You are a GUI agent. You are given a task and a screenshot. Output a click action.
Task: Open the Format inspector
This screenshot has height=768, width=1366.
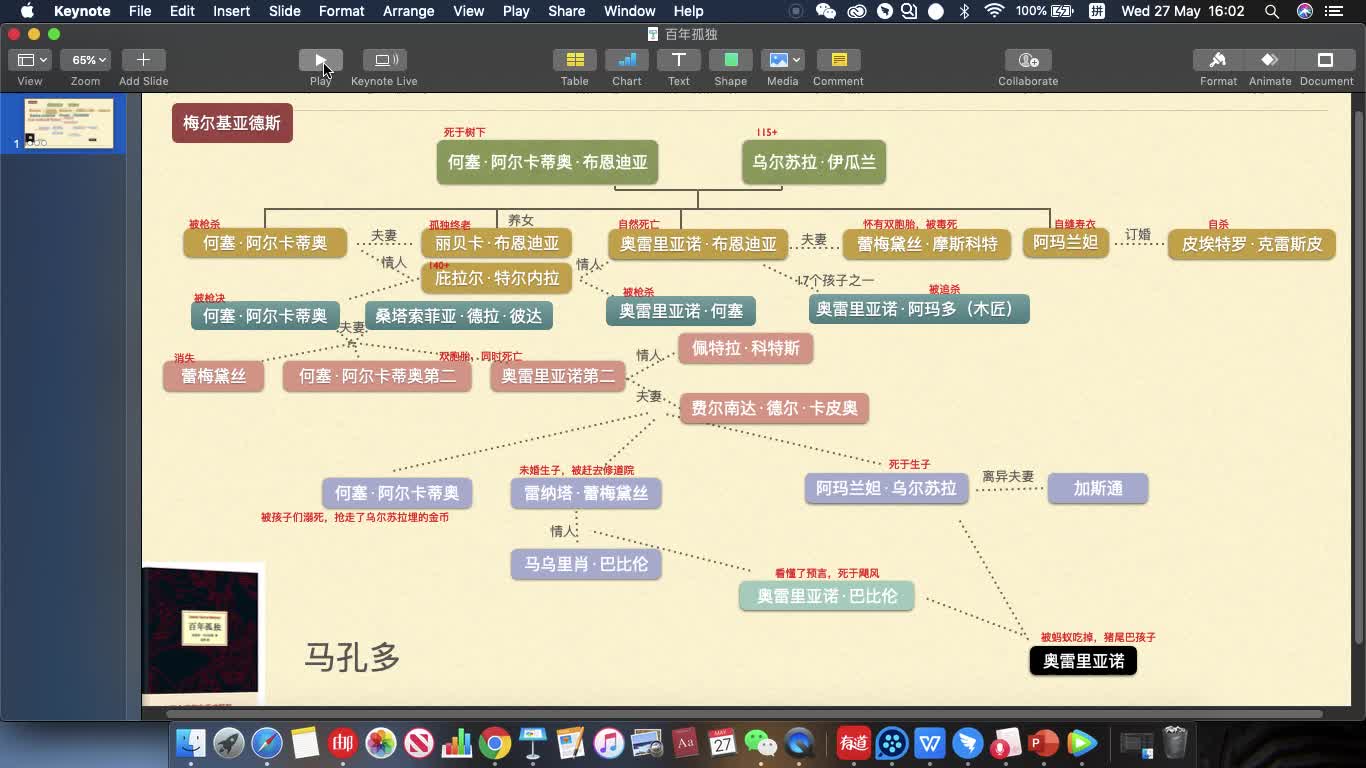[x=1218, y=60]
